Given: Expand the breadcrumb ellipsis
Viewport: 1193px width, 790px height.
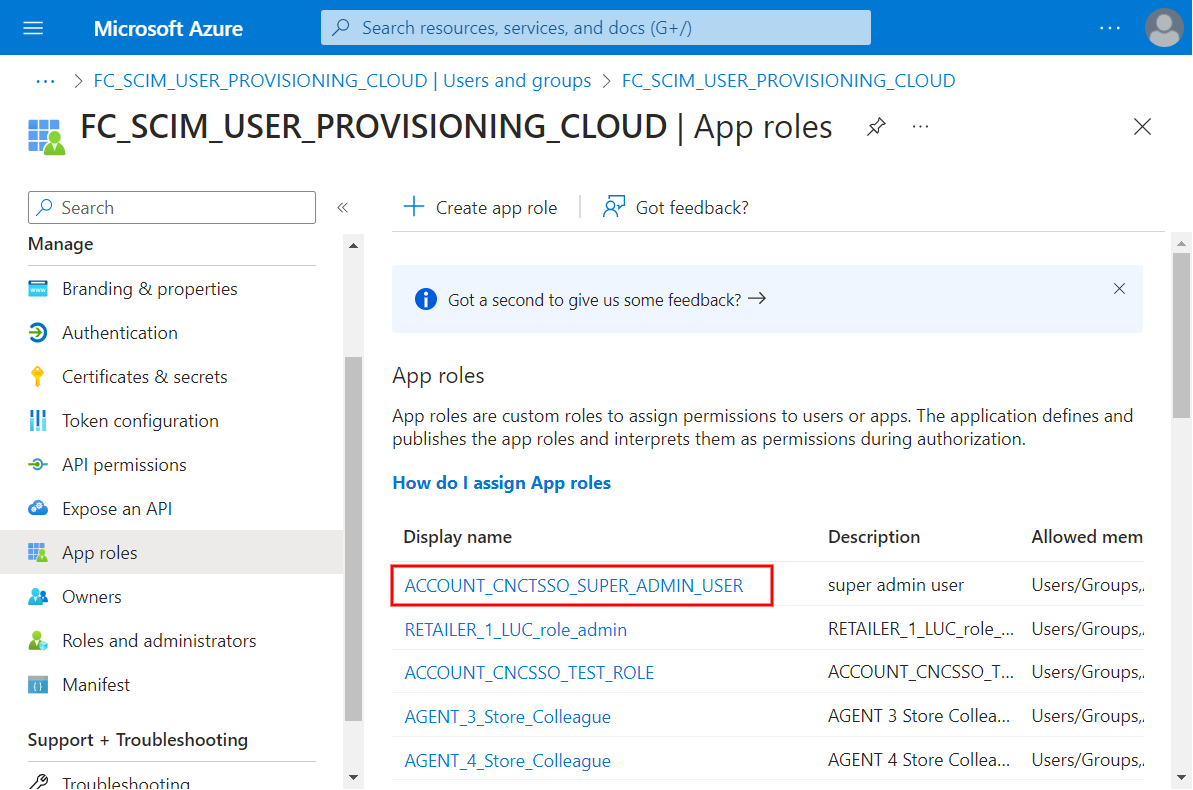Looking at the screenshot, I should (45, 81).
